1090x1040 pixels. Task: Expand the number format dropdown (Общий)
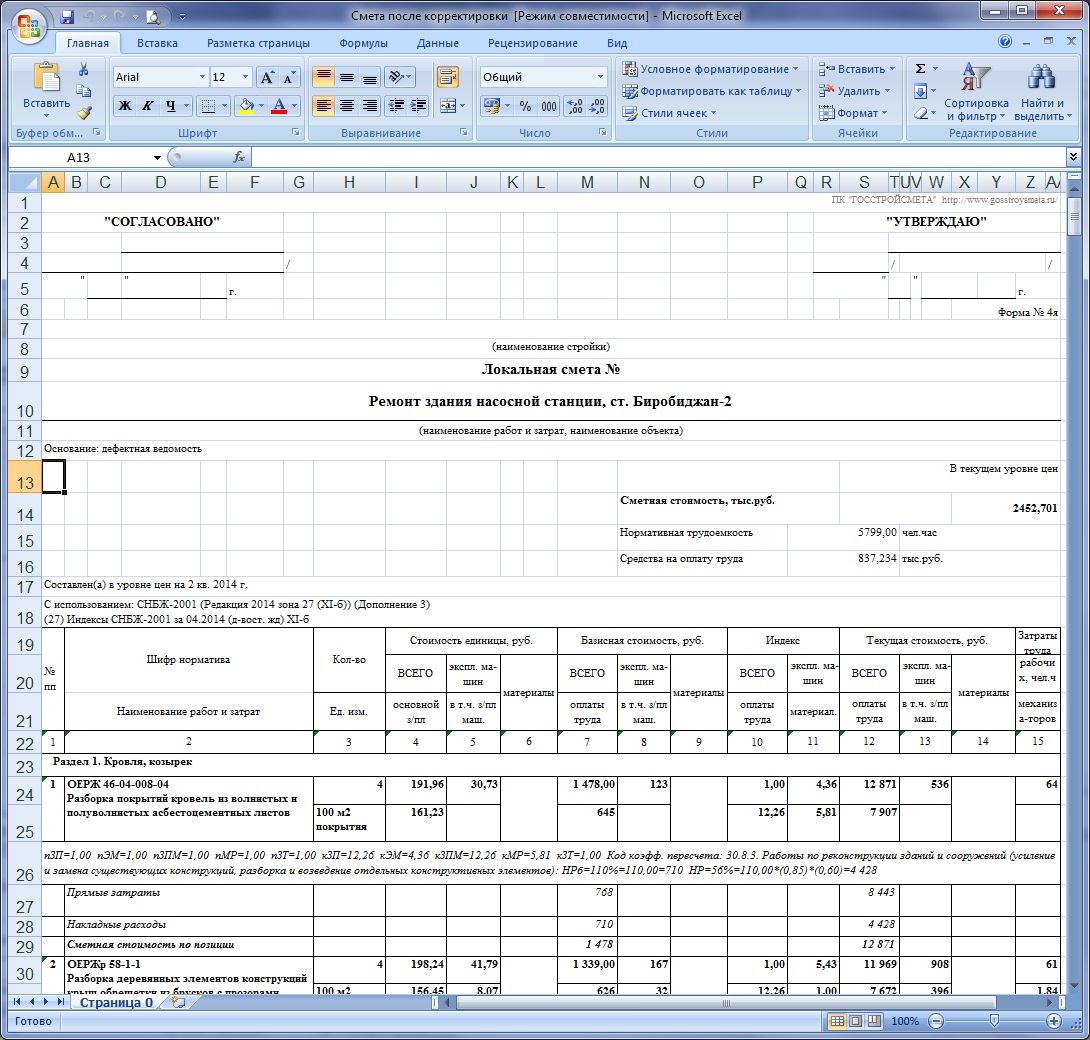click(600, 77)
